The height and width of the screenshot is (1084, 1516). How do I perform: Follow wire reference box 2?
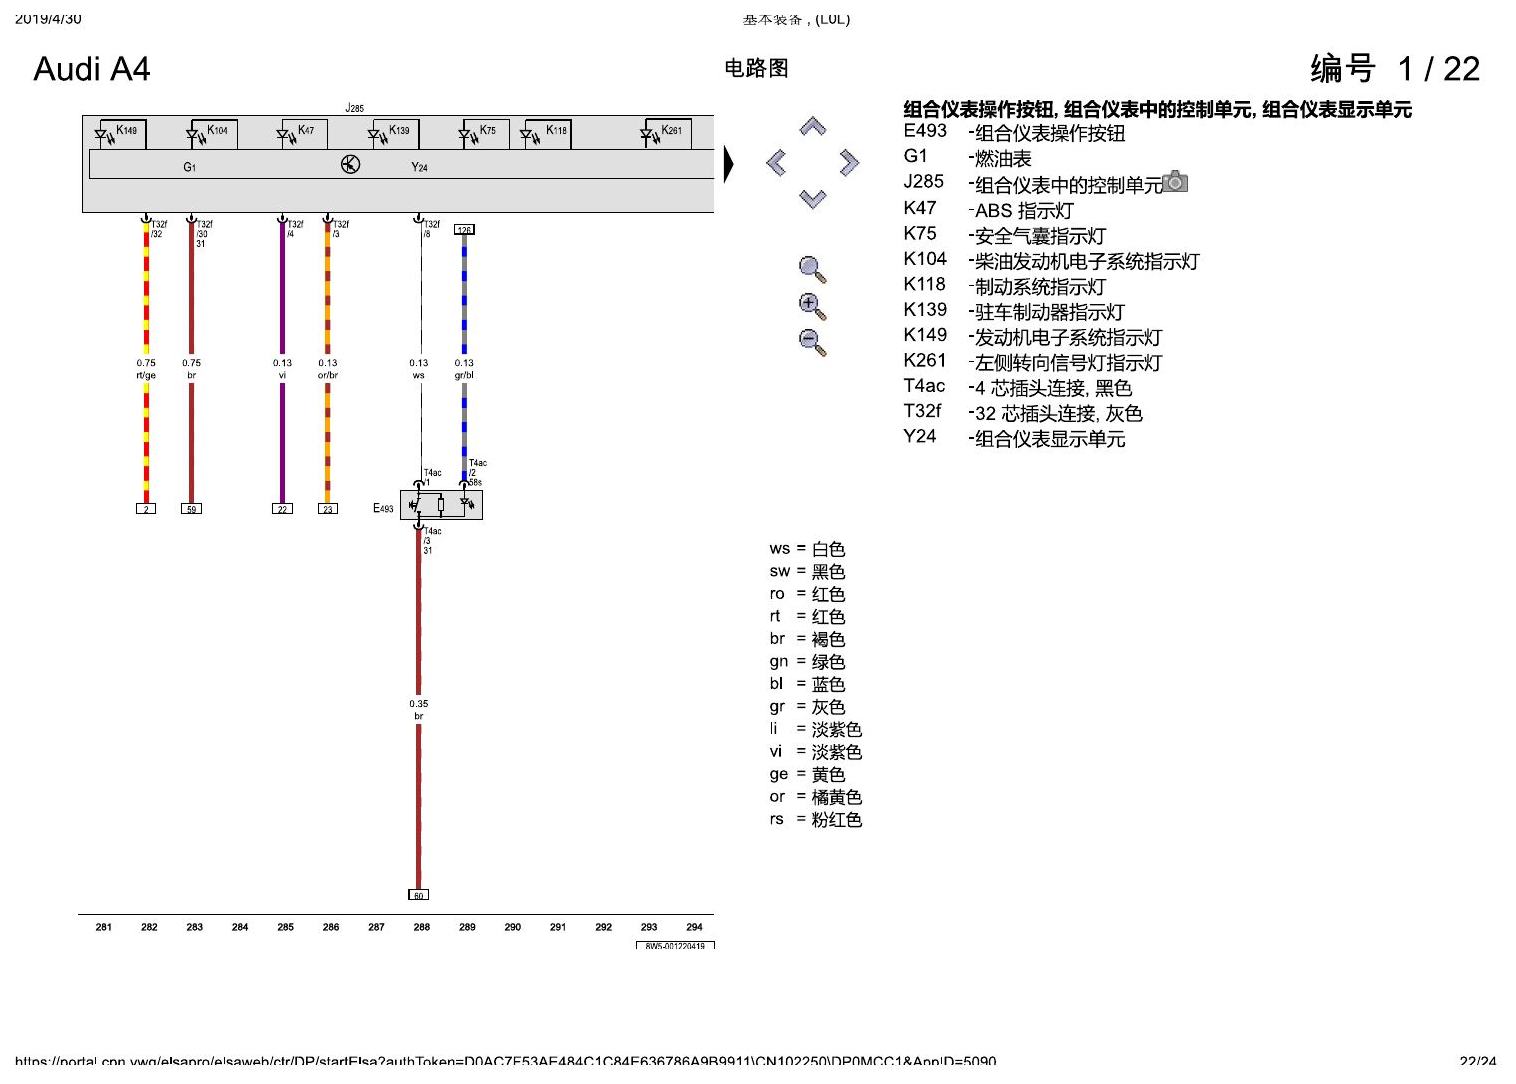click(146, 509)
